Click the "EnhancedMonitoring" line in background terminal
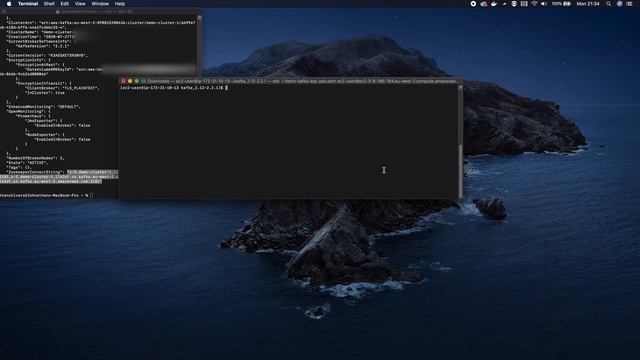Image resolution: width=640 pixels, height=360 pixels. click(x=43, y=107)
